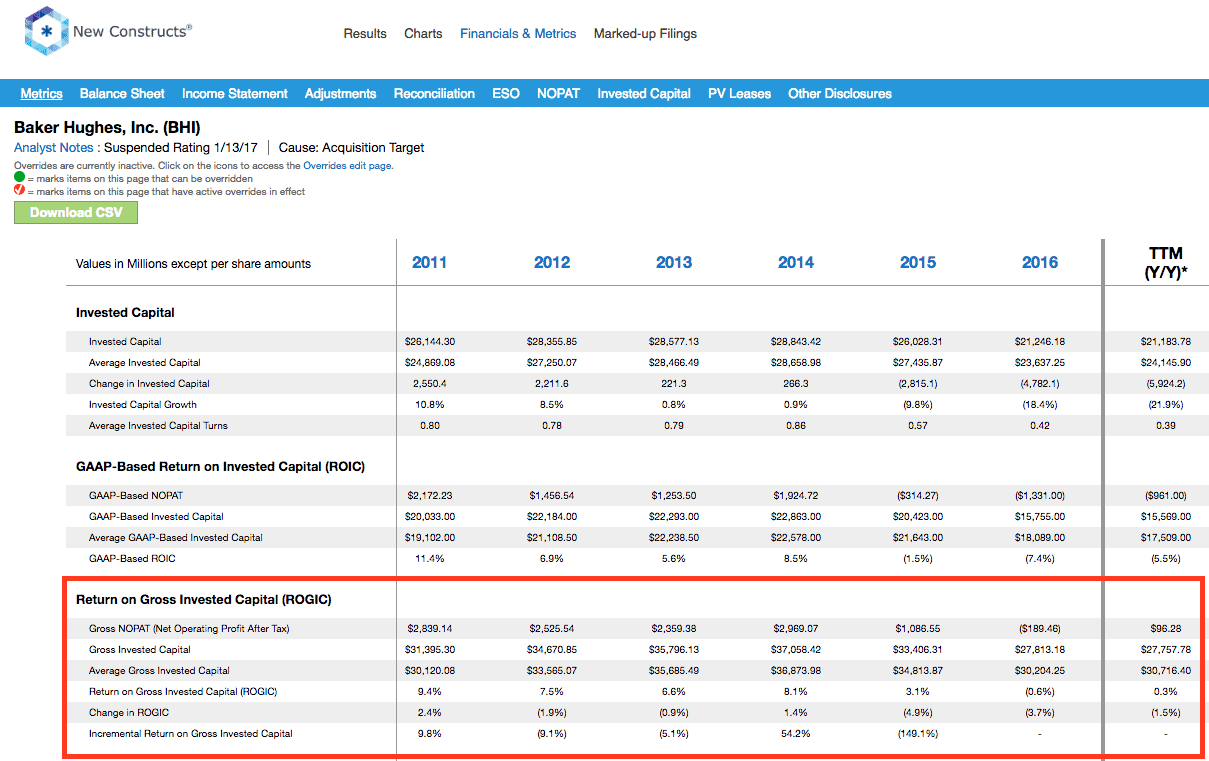Click the red active override check icon
This screenshot has width=1209, height=761.
coord(20,192)
